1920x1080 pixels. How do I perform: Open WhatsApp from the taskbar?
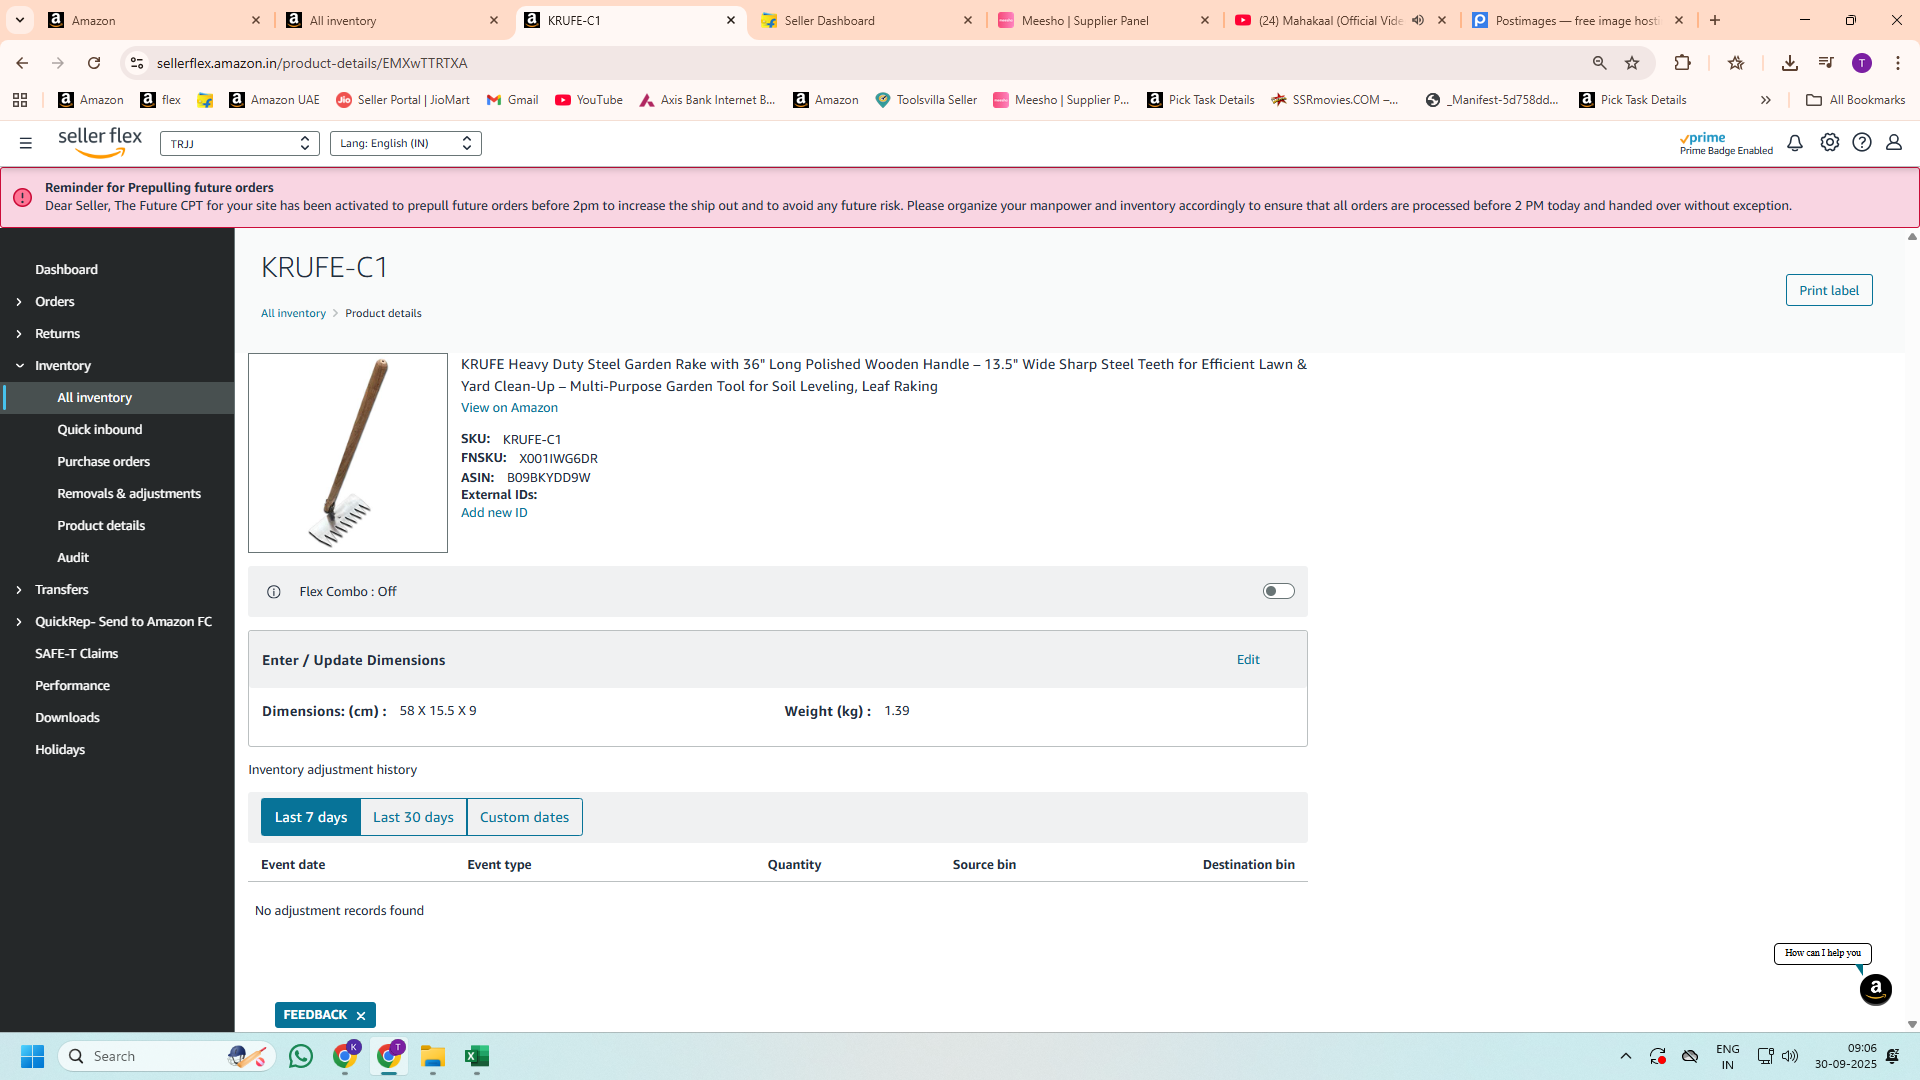(301, 1056)
